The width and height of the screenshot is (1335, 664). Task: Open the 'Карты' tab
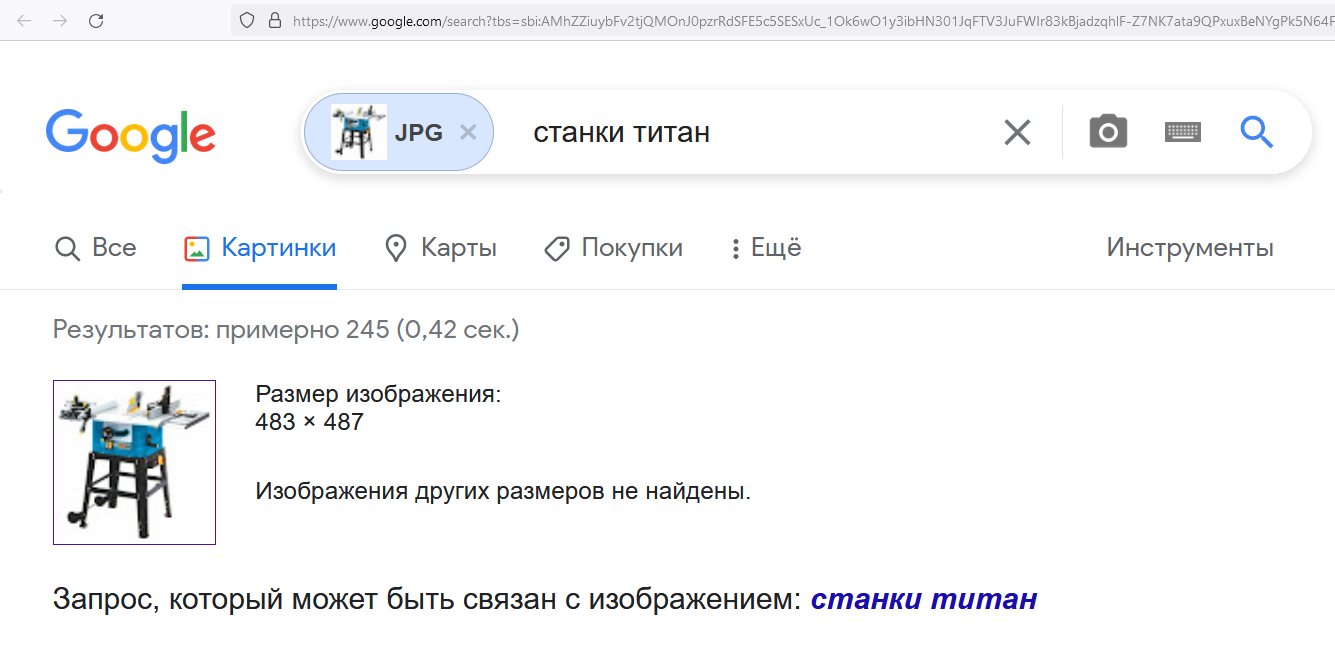click(441, 248)
